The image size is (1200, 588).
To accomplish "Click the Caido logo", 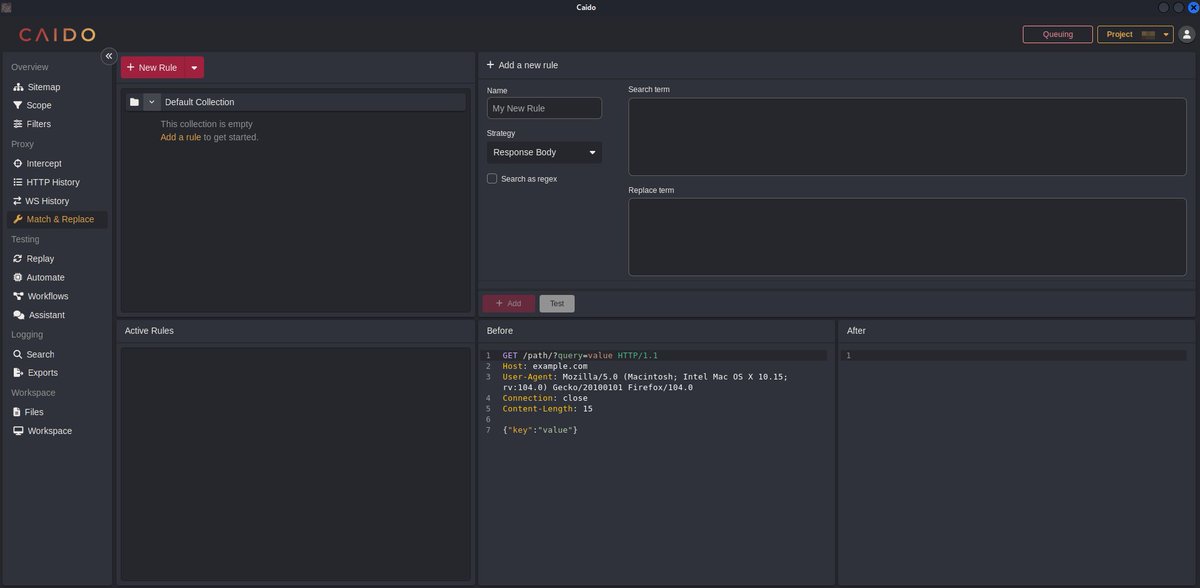I will (x=57, y=35).
